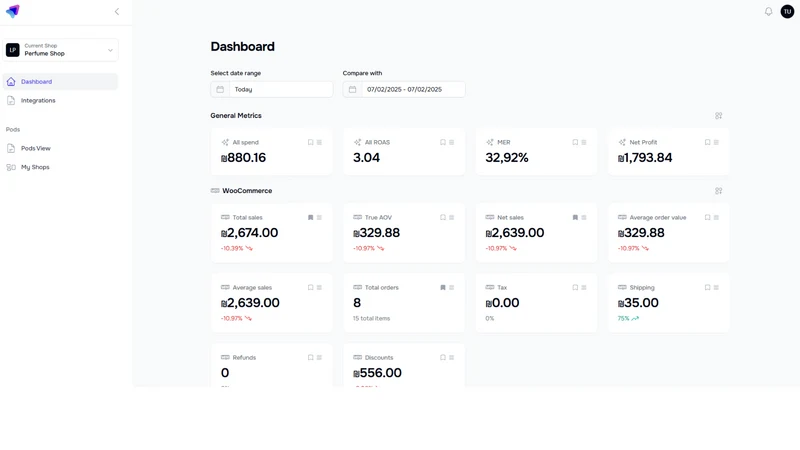Click the ₪2,674.00 Total sales value
This screenshot has height=450, width=800.
coord(249,233)
